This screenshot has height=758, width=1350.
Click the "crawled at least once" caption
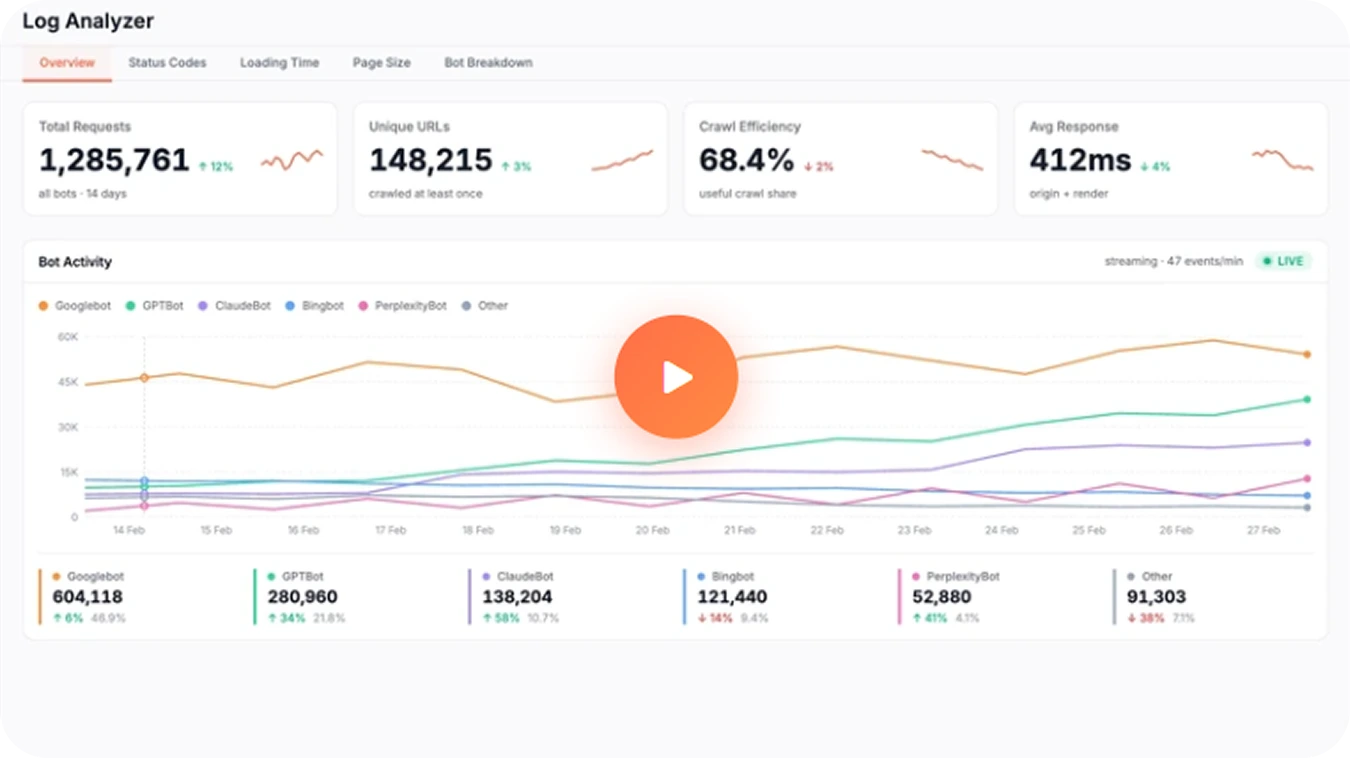tap(426, 194)
